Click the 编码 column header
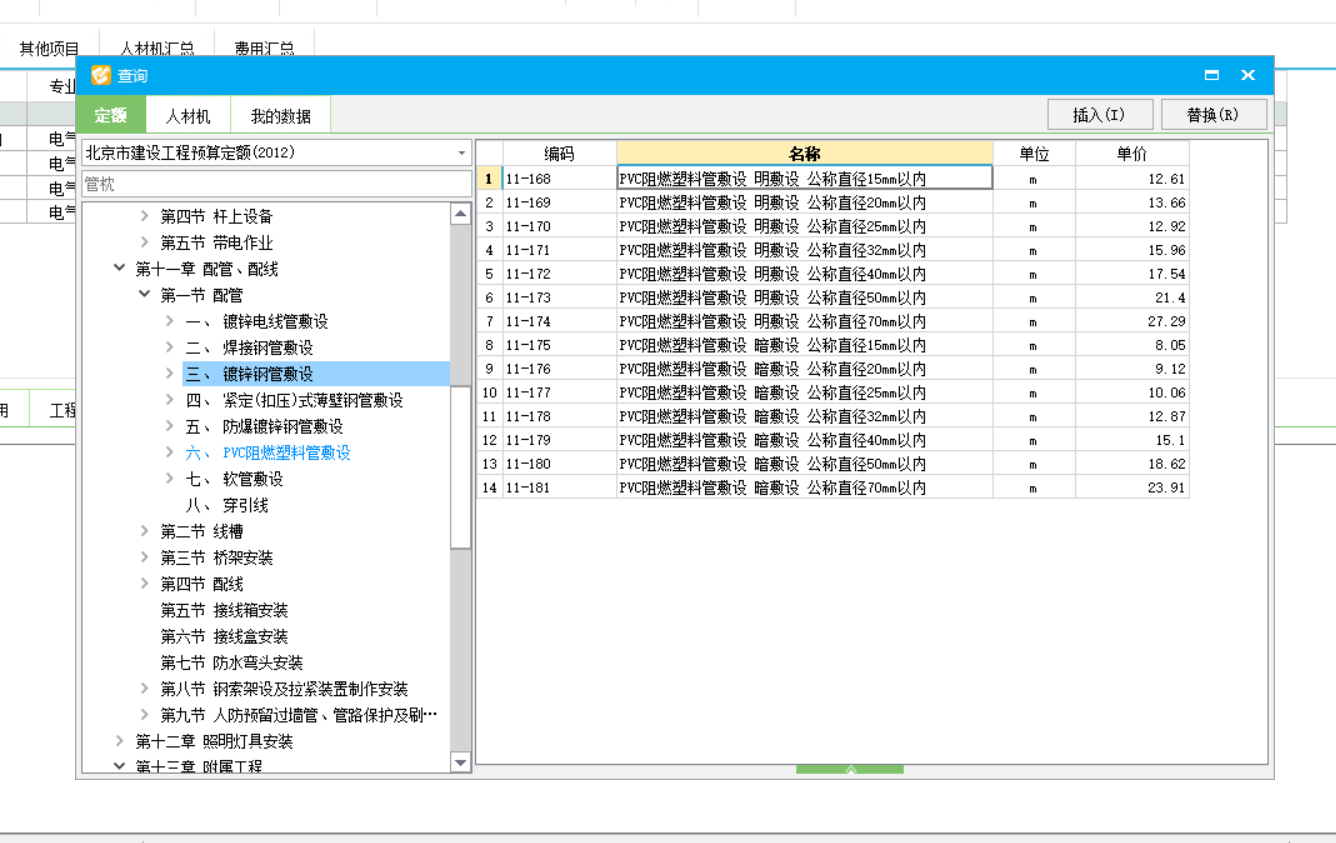The width and height of the screenshot is (1336, 843). [x=560, y=153]
